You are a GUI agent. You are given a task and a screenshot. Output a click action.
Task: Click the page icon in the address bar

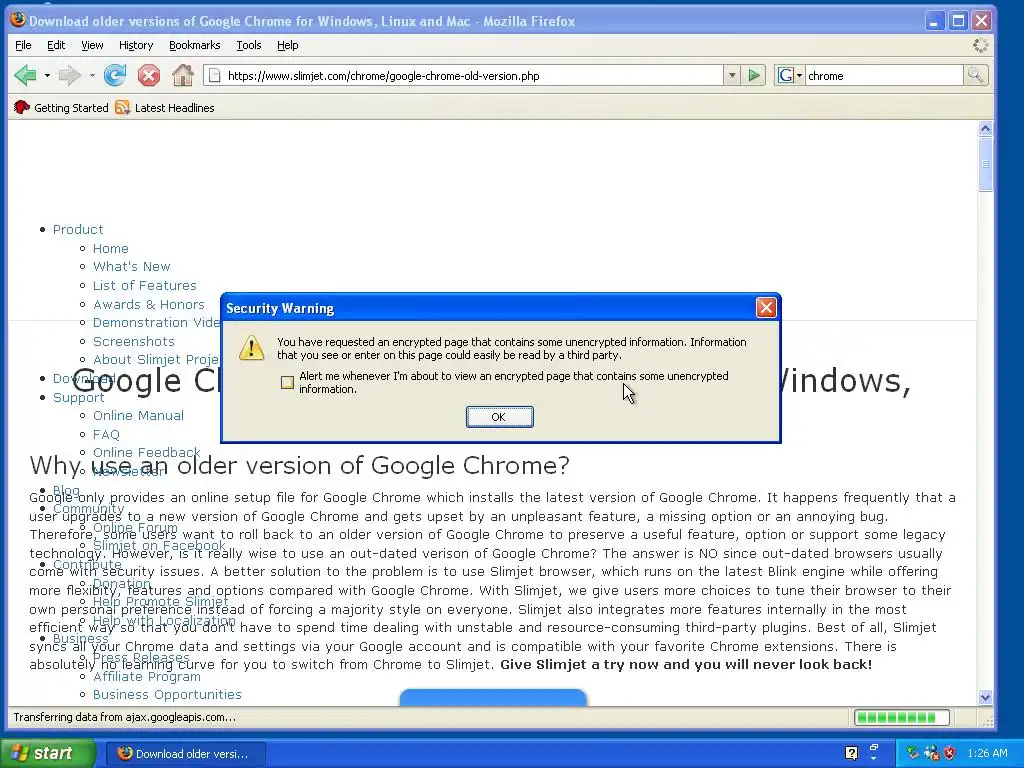214,76
